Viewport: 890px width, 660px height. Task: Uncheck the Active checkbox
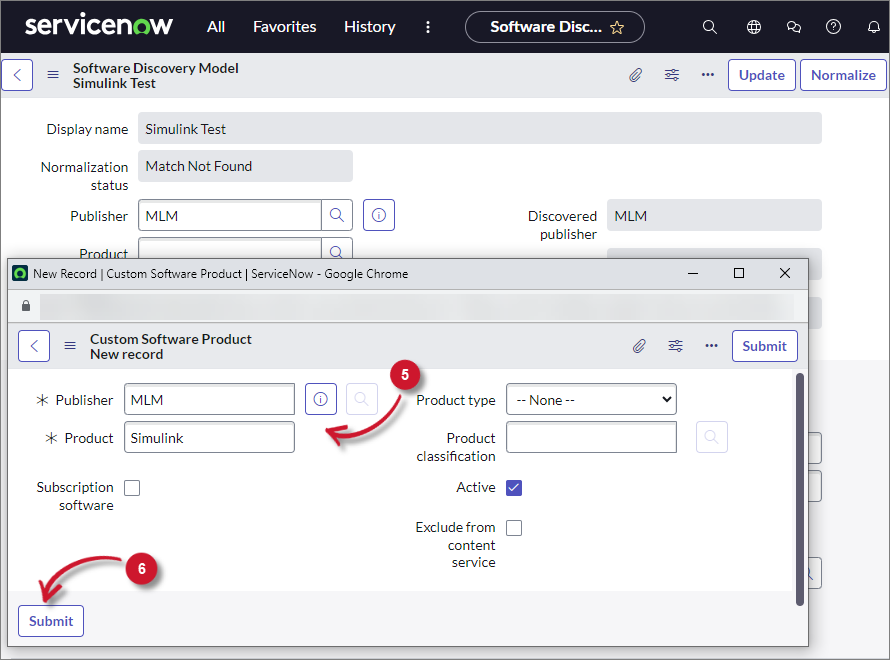513,487
